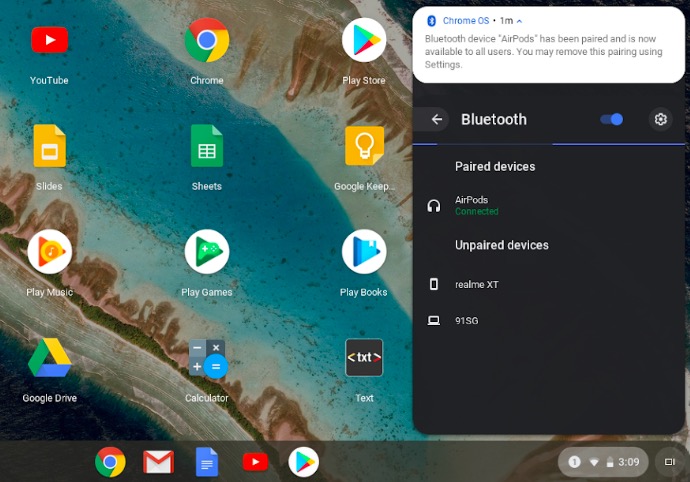Image resolution: width=690 pixels, height=482 pixels.
Task: Open Gmail from the shelf
Action: click(158, 462)
